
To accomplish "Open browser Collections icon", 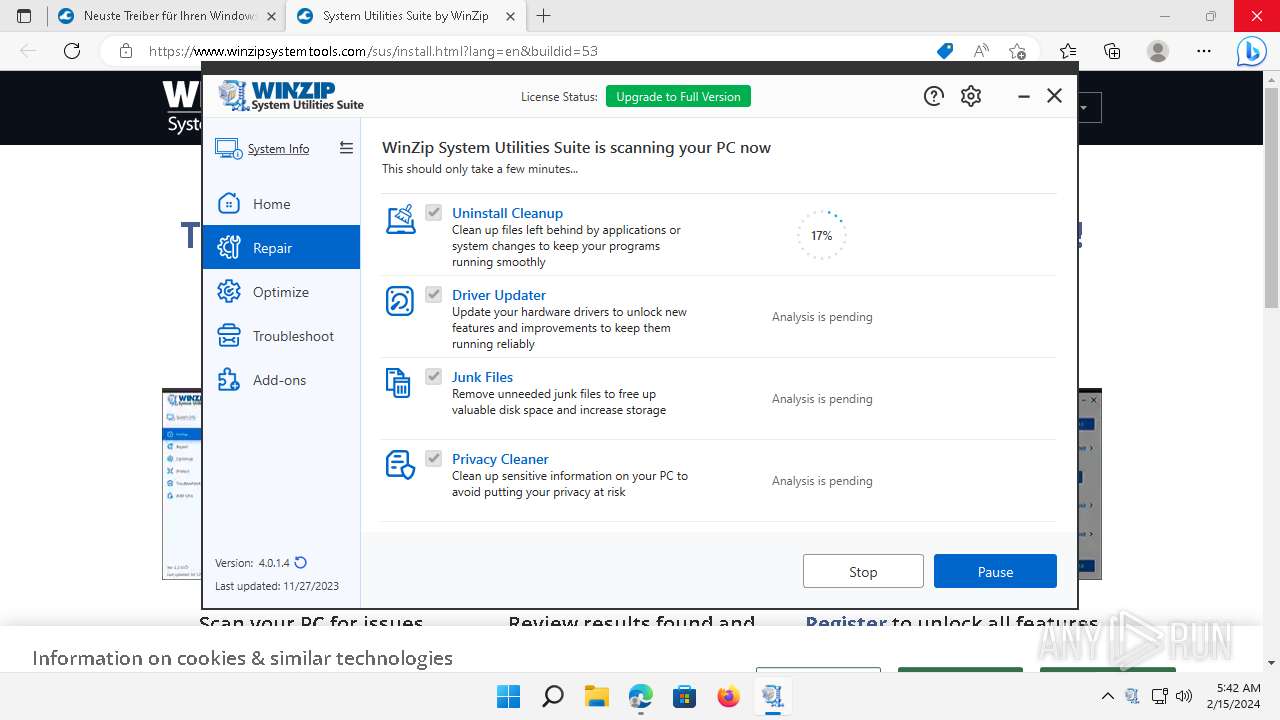I will click(x=1112, y=51).
